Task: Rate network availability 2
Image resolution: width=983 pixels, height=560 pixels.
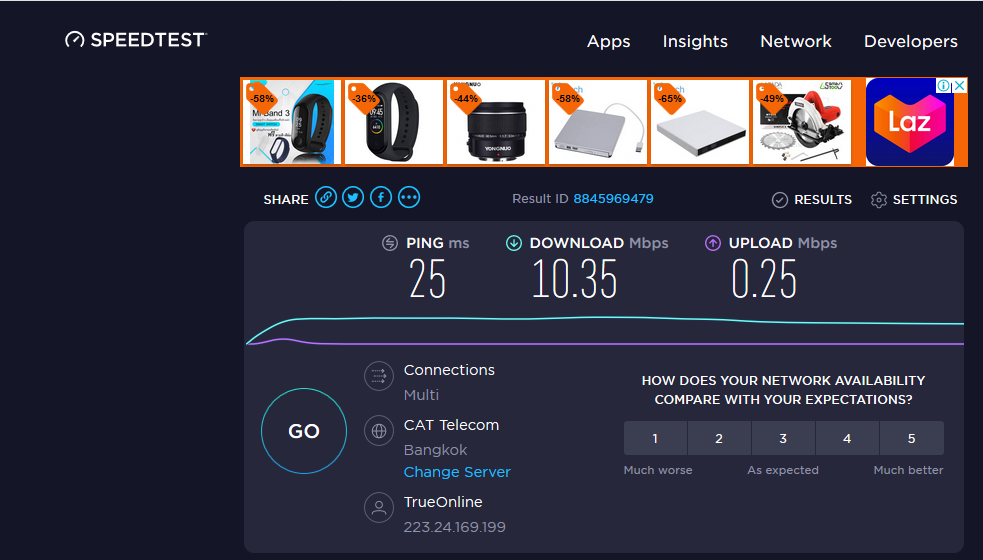Action: [719, 438]
